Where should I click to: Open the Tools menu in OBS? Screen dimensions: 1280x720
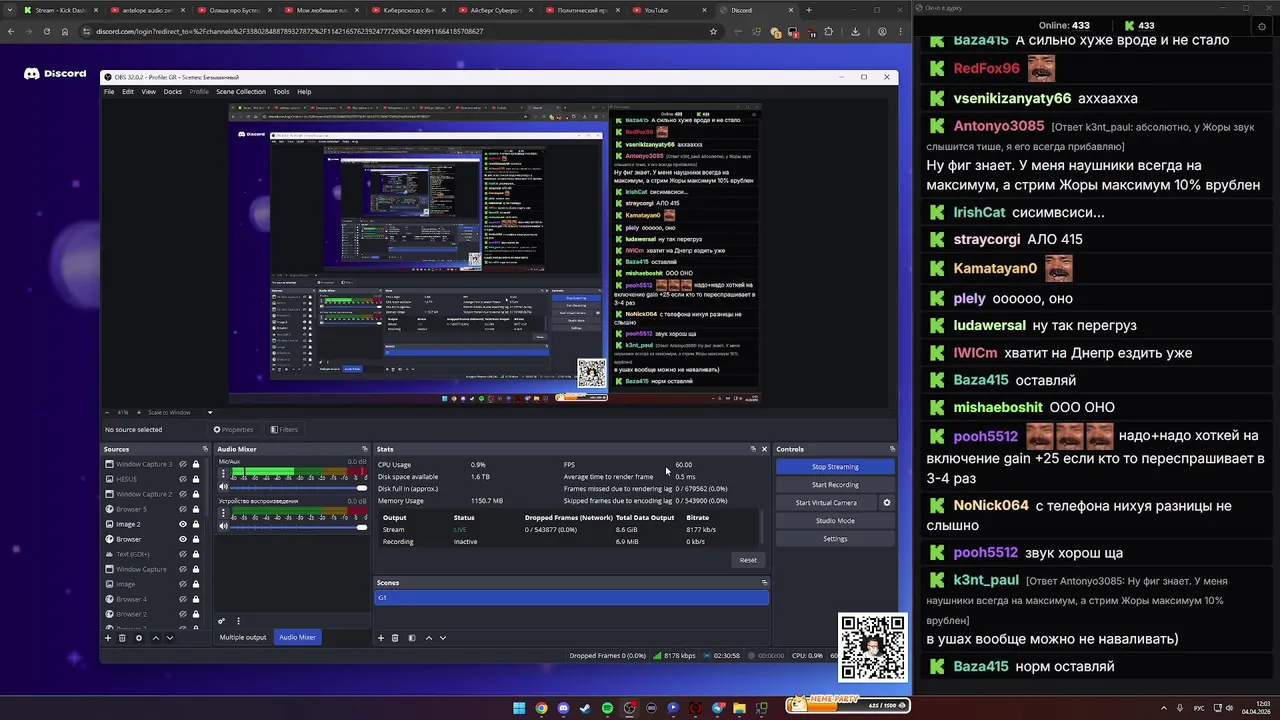point(281,92)
